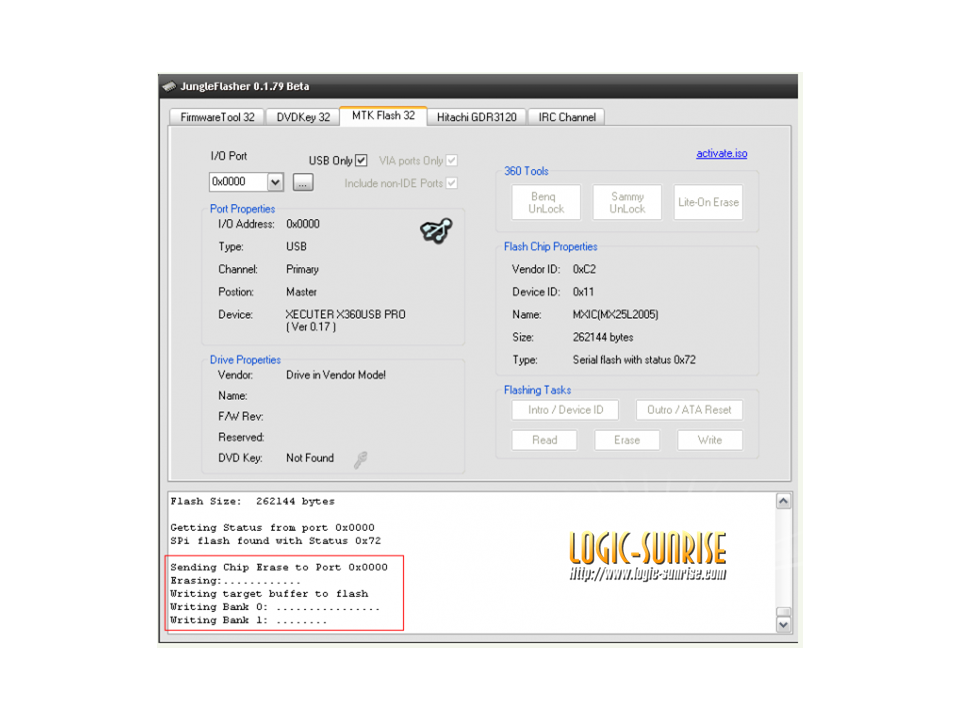Toggle the VIA ports Only checkbox
Image resolution: width=960 pixels, height=720 pixels.
tap(452, 160)
